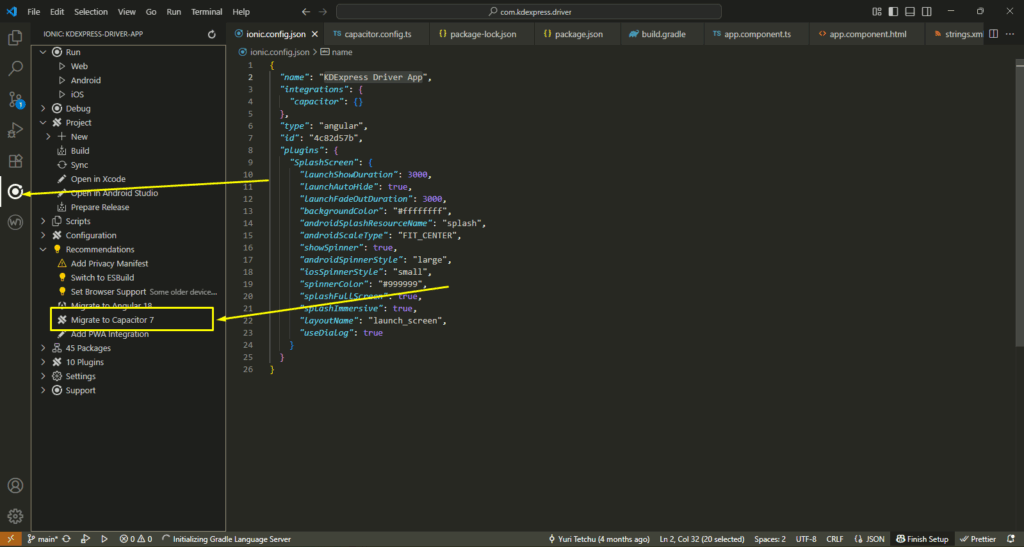
Task: Open the Terminal menu
Action: pyautogui.click(x=207, y=11)
